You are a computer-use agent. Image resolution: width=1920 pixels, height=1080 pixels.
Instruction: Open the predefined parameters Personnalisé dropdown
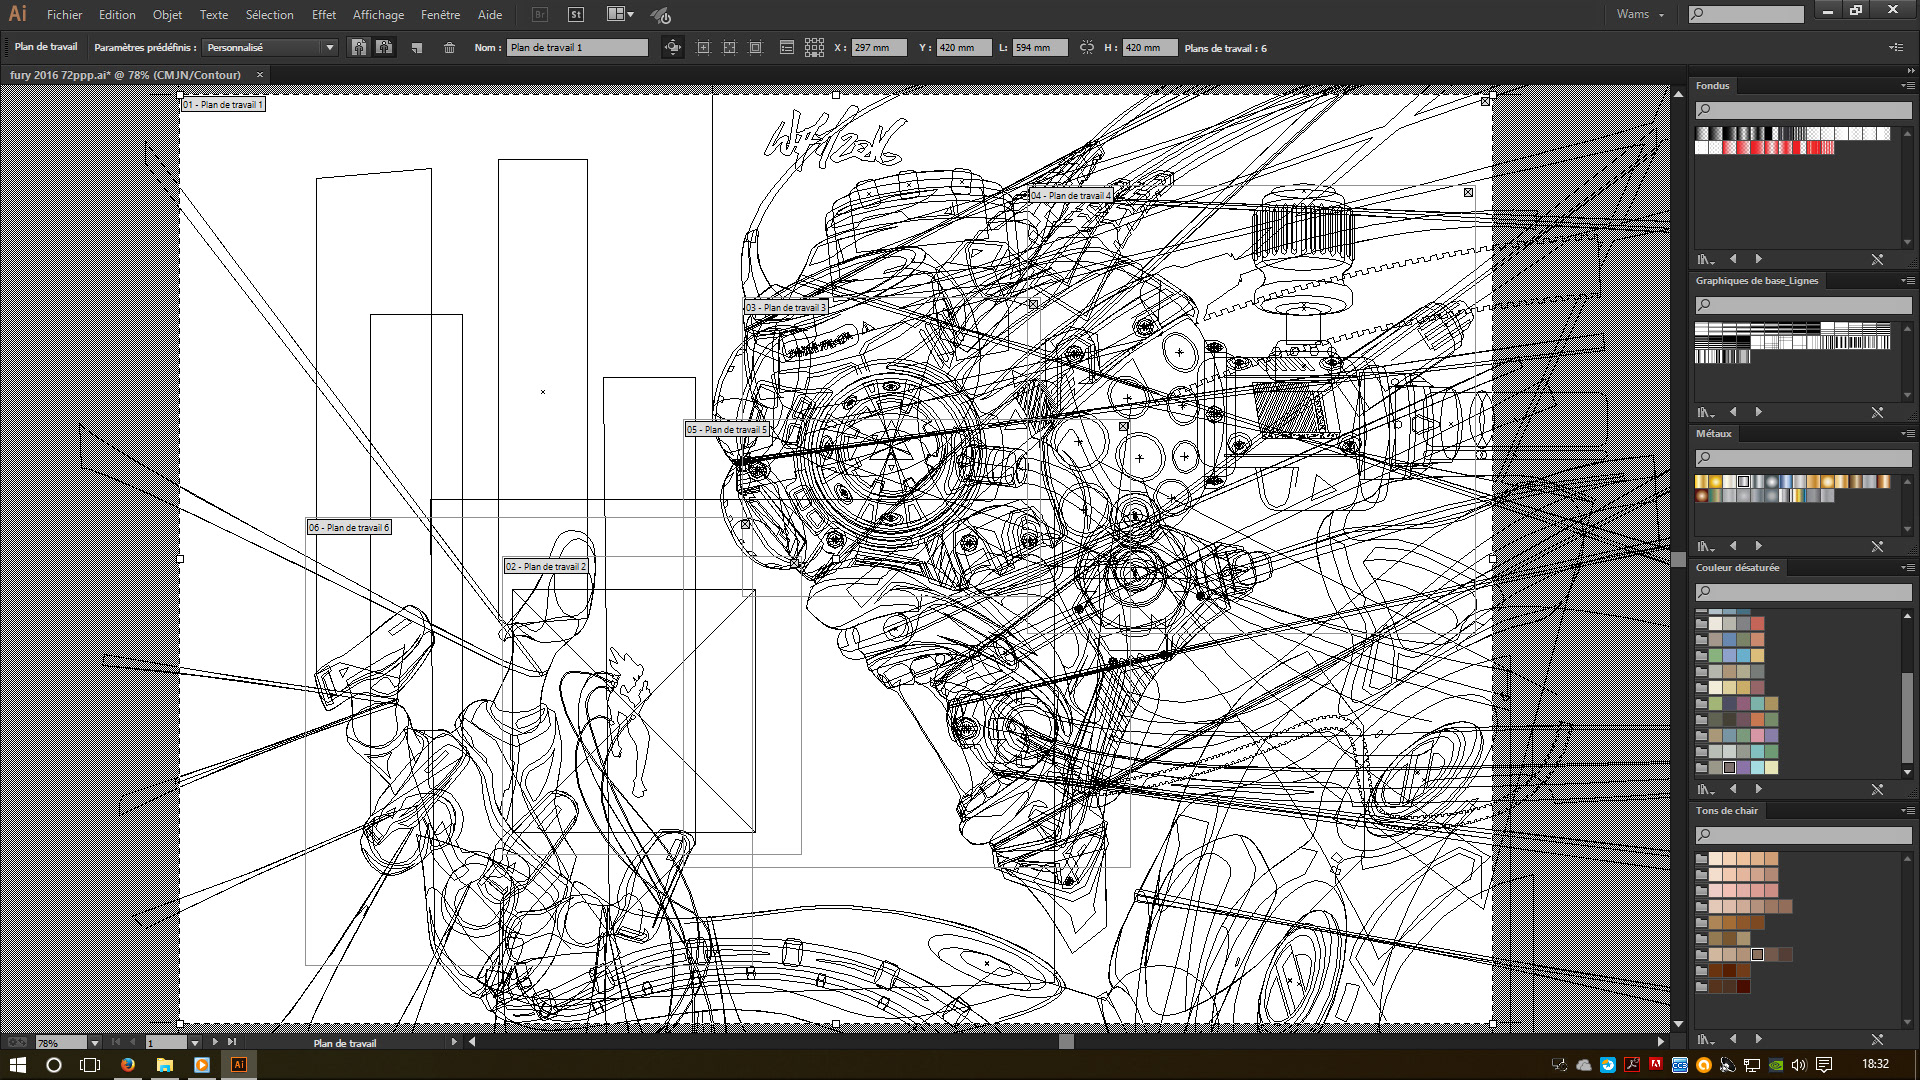[x=329, y=48]
